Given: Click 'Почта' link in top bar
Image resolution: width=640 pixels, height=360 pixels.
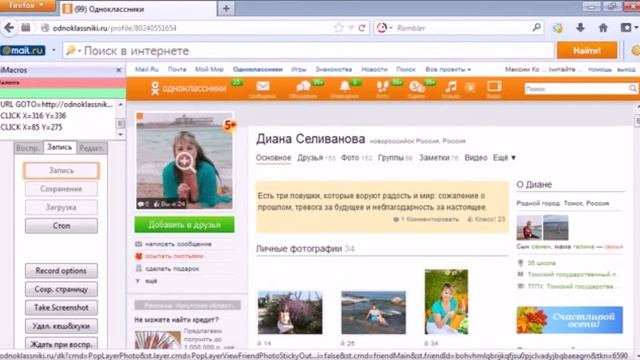Looking at the screenshot, I should point(177,69).
